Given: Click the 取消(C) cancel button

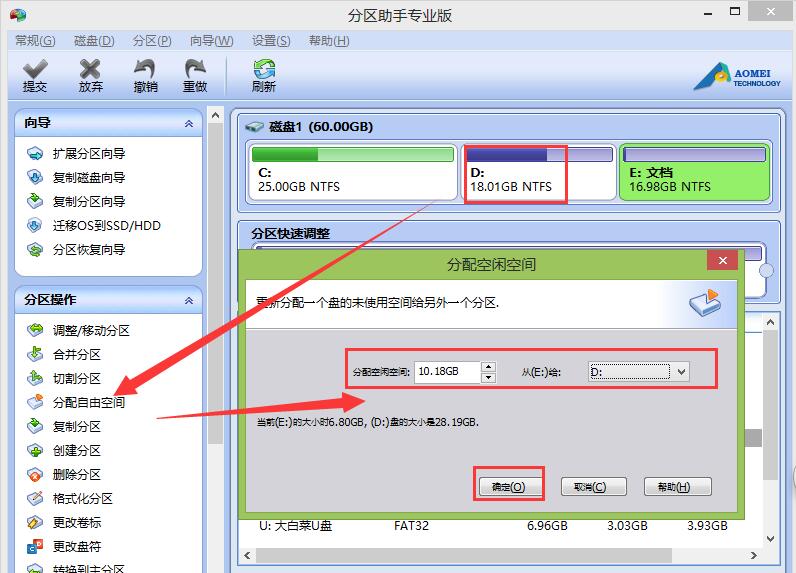Looking at the screenshot, I should coord(593,487).
